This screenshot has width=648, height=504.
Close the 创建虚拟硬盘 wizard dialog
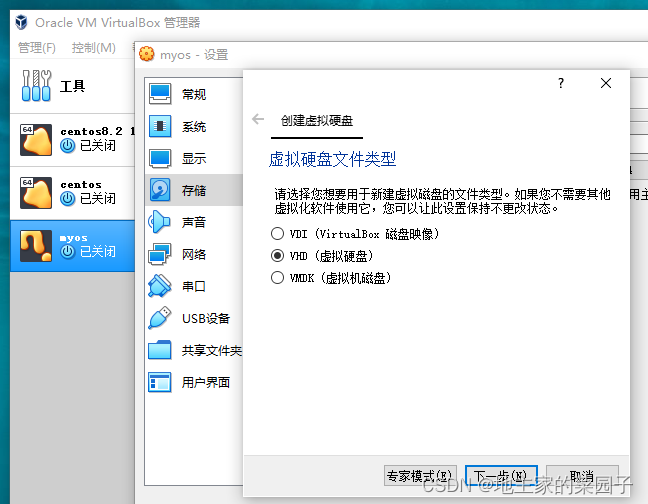tap(606, 83)
